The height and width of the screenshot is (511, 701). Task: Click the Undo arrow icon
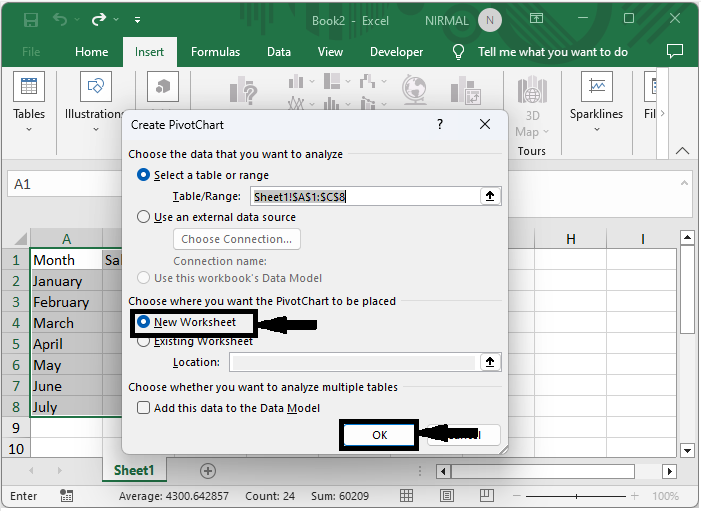pos(59,19)
